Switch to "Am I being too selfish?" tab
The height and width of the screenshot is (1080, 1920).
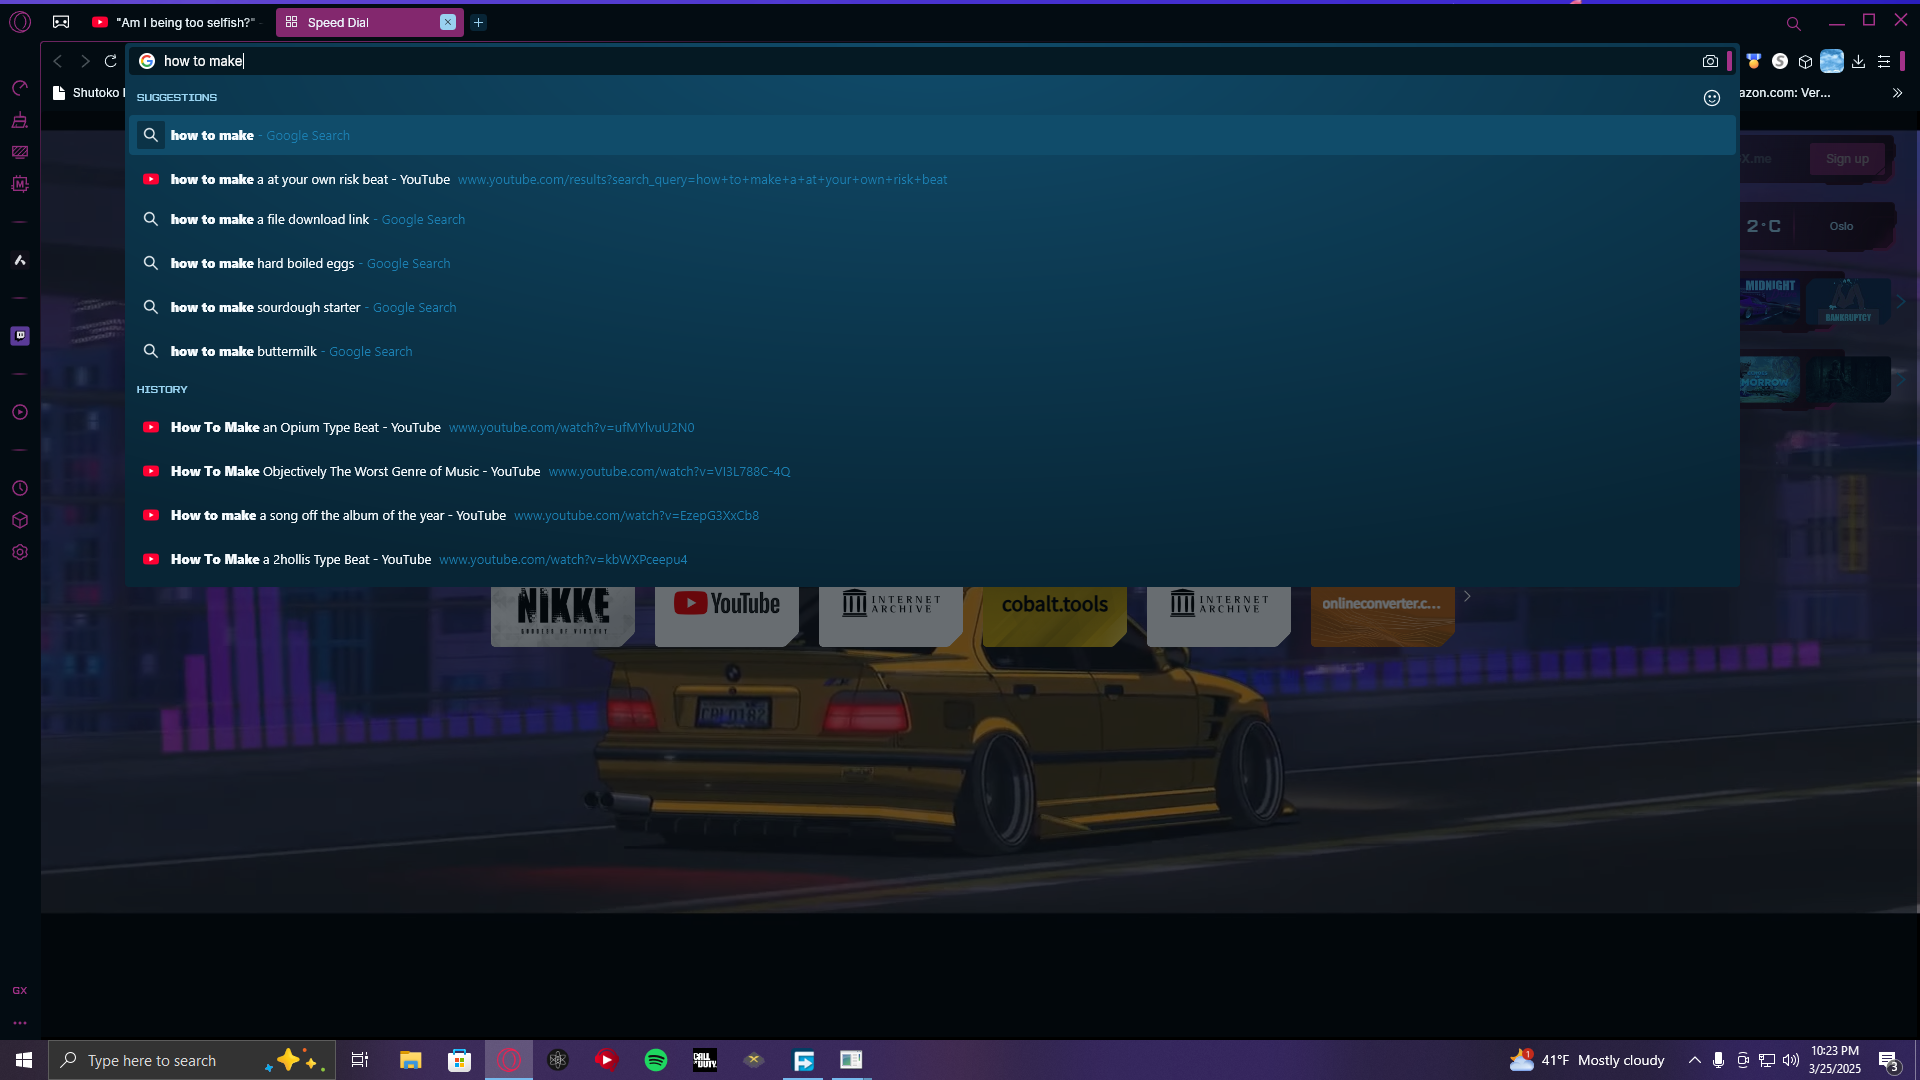point(178,22)
